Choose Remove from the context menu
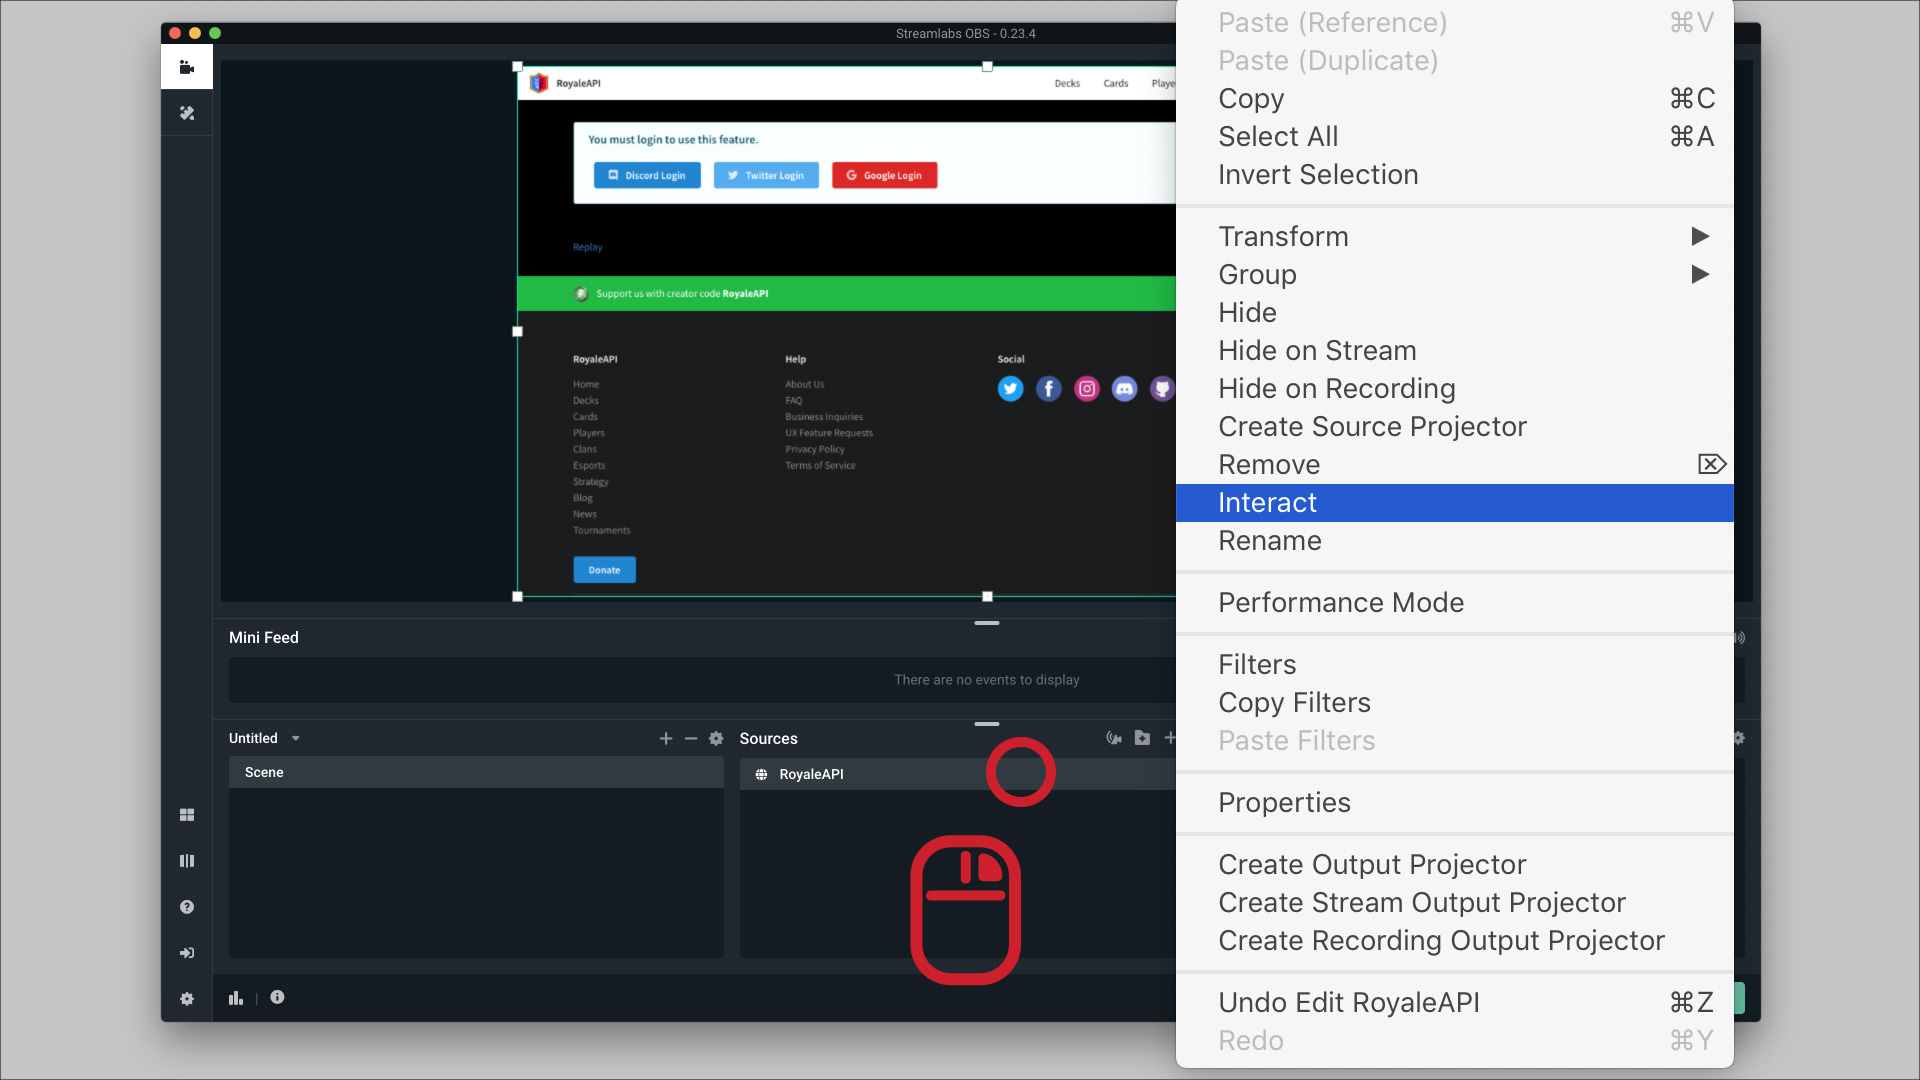Image resolution: width=1920 pixels, height=1080 pixels. click(x=1455, y=464)
